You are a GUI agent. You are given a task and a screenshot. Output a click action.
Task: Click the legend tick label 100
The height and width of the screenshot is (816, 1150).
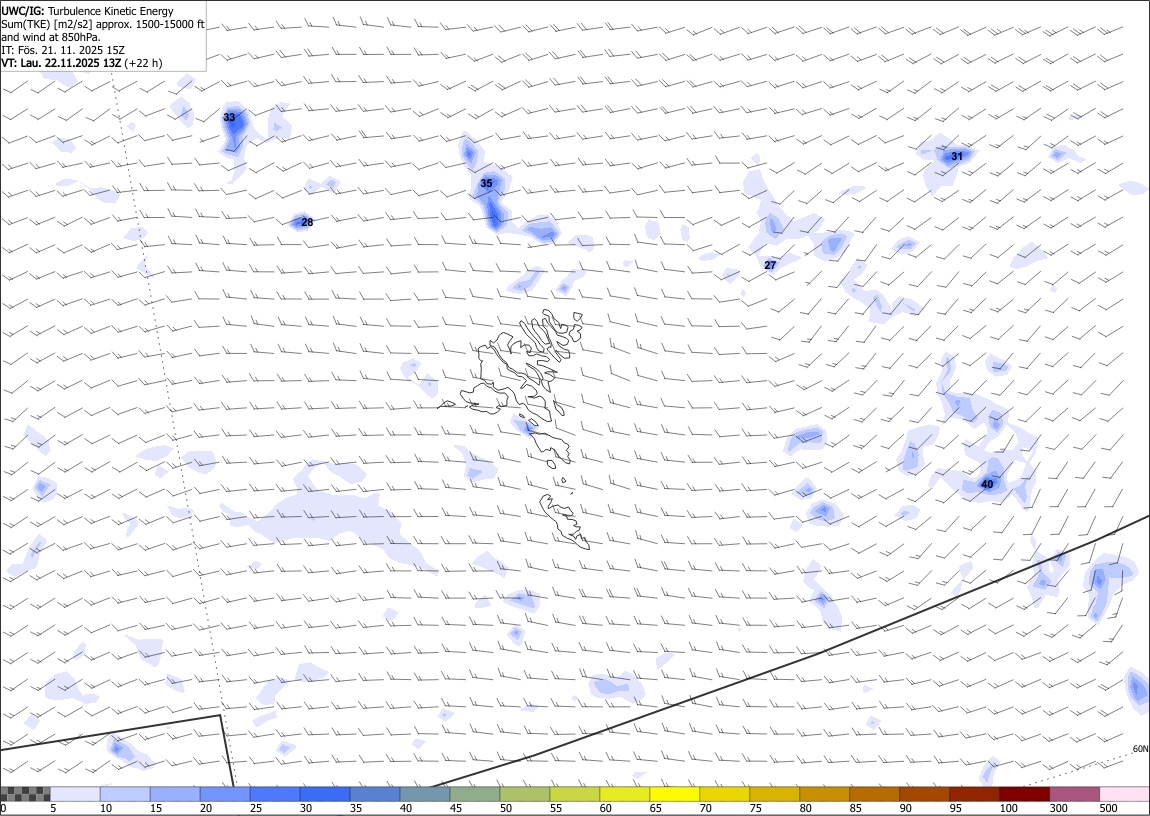click(x=1008, y=808)
